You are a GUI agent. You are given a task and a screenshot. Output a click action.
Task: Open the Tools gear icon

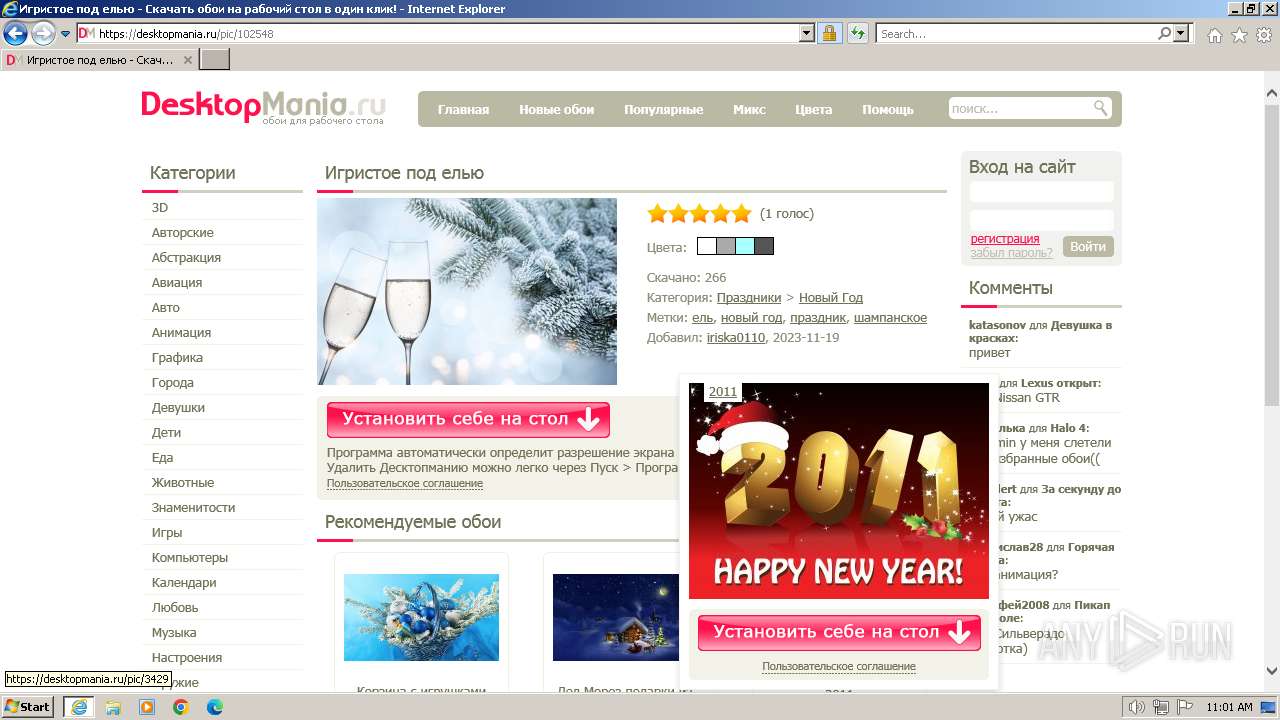1264,35
